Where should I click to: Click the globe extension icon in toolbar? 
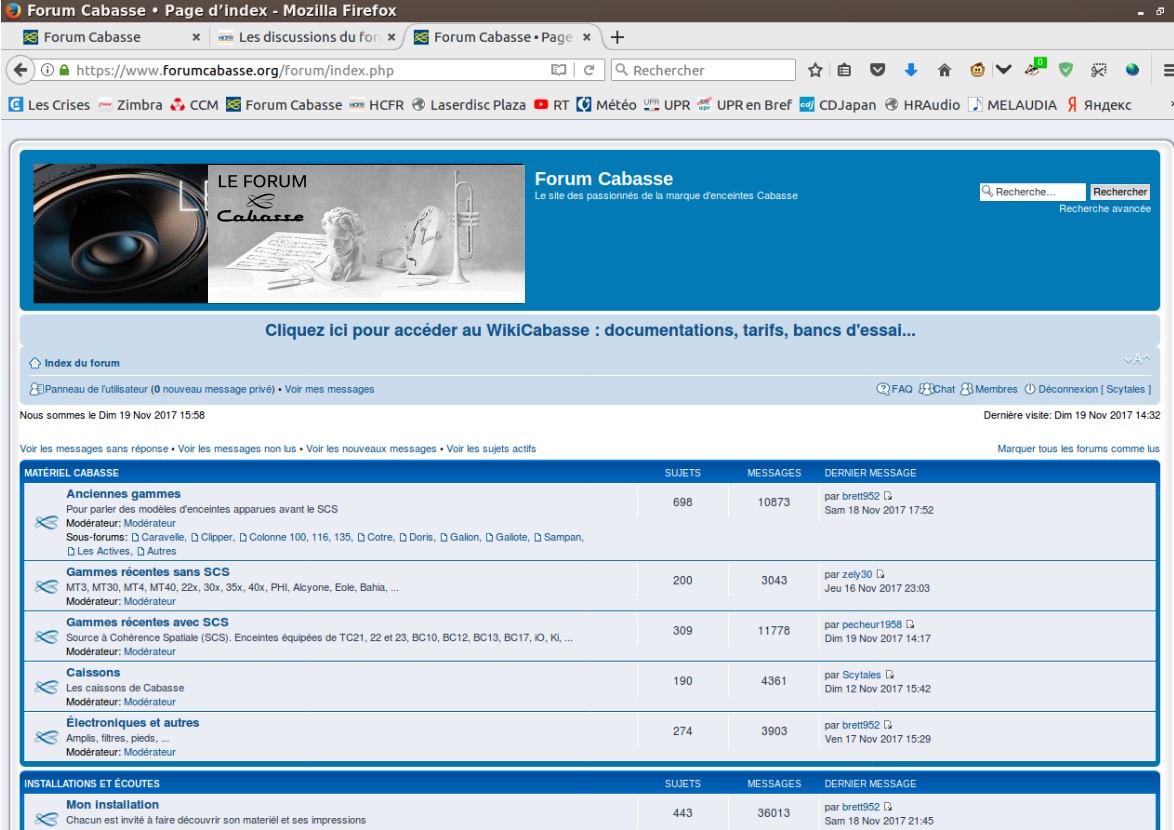(1132, 70)
